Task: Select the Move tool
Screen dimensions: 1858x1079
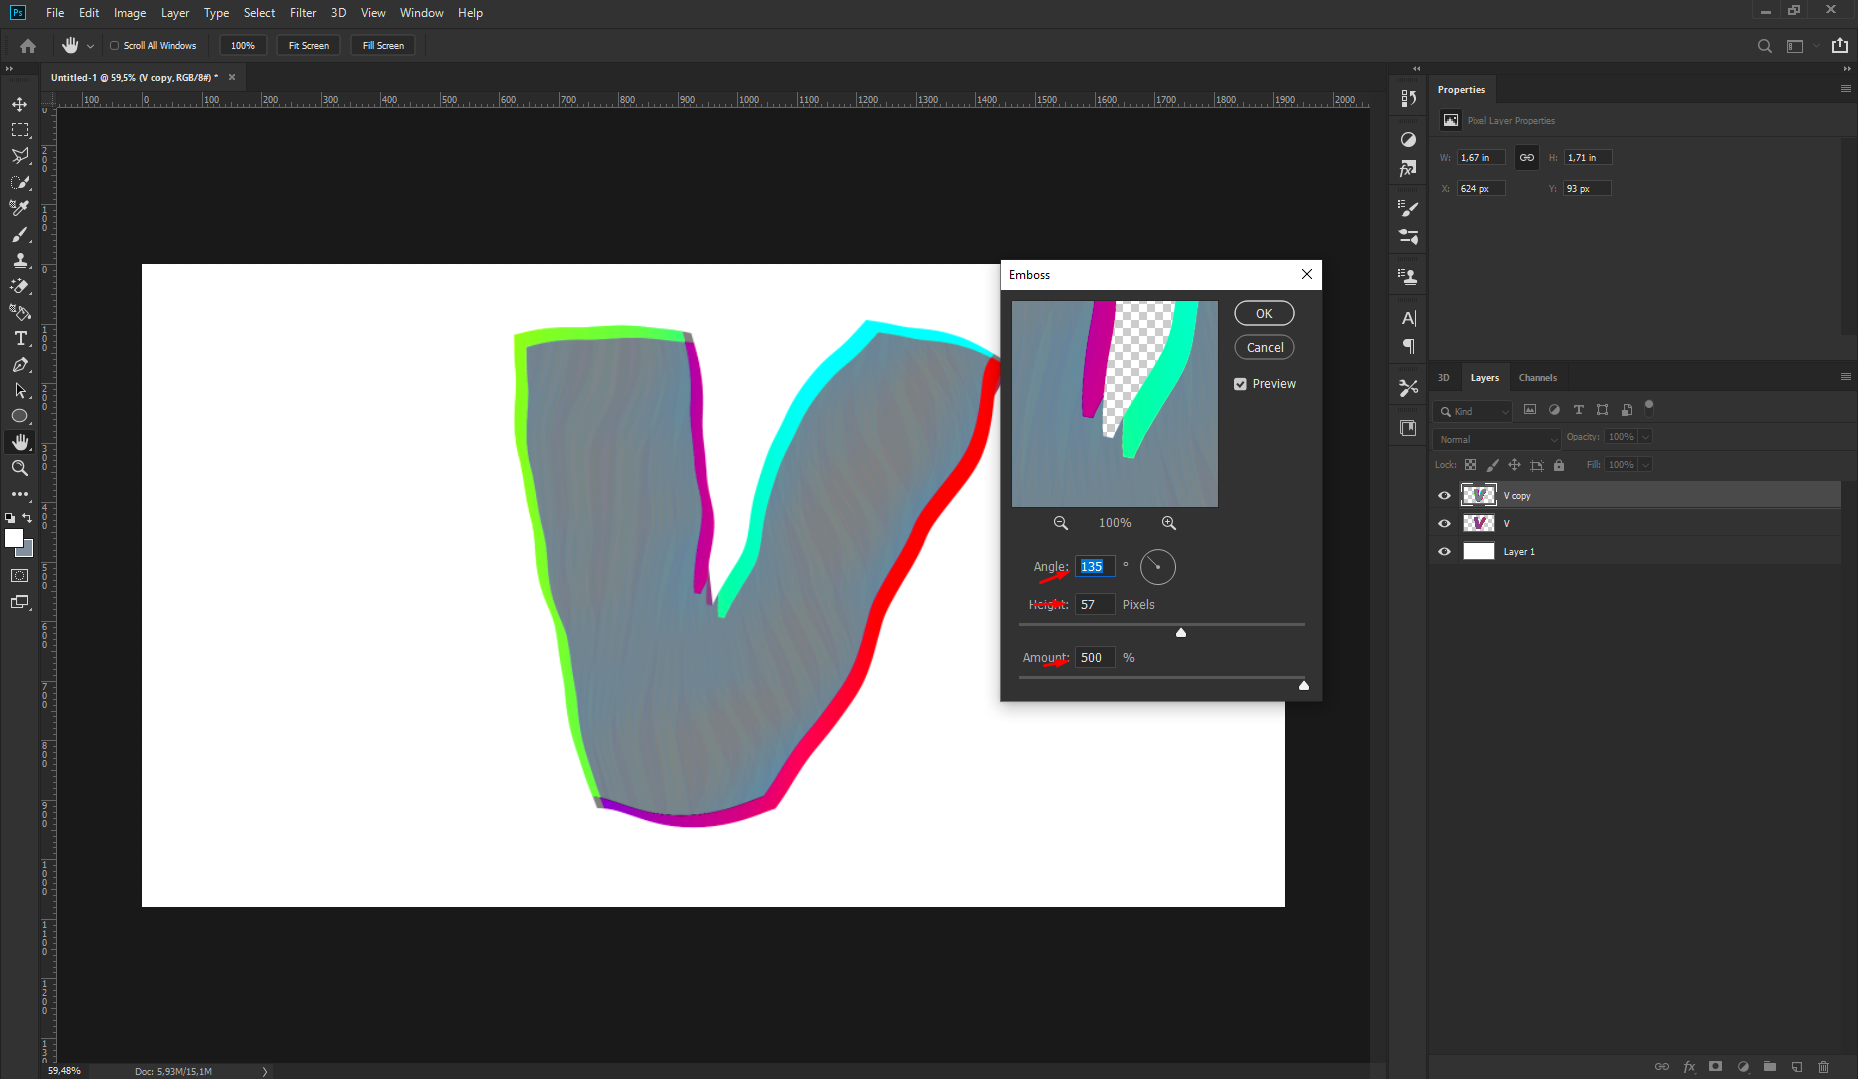Action: pos(20,104)
